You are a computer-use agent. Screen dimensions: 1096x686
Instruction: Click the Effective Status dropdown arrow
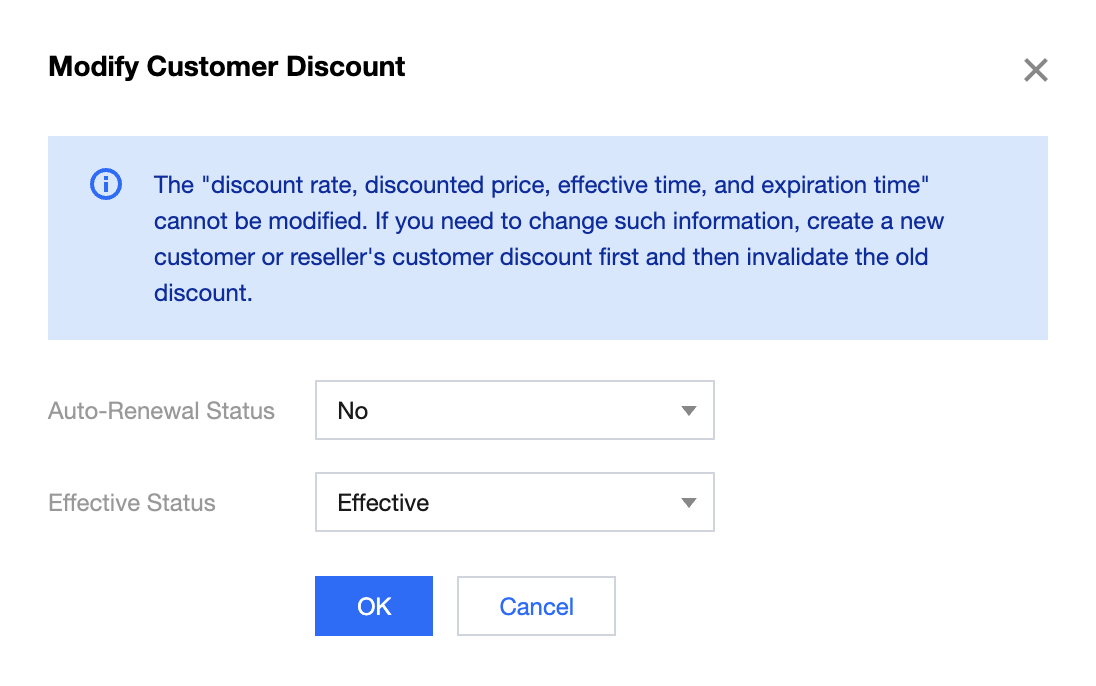(x=688, y=502)
